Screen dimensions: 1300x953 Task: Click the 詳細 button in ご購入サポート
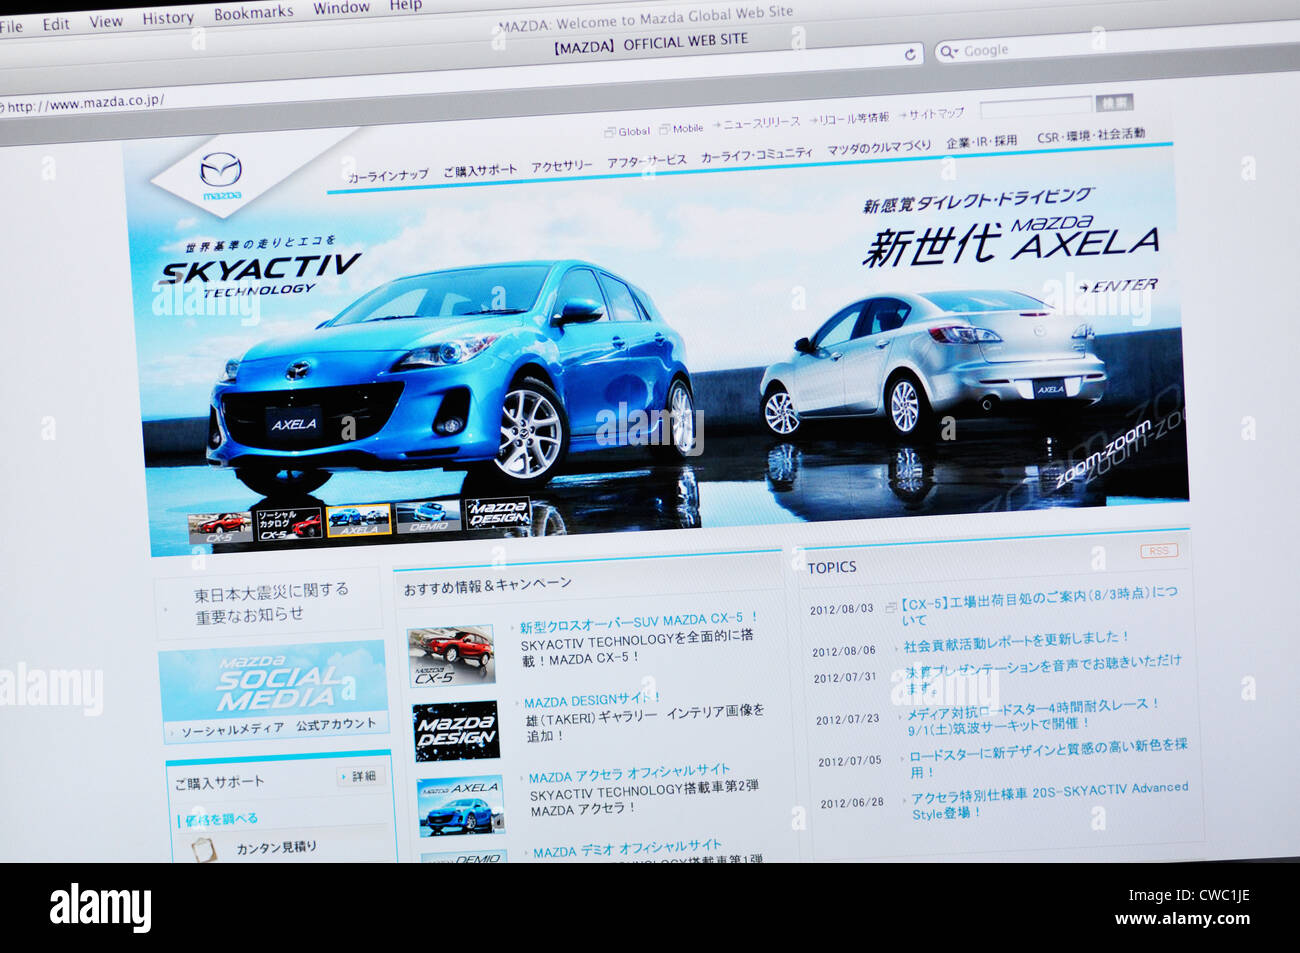point(361,776)
